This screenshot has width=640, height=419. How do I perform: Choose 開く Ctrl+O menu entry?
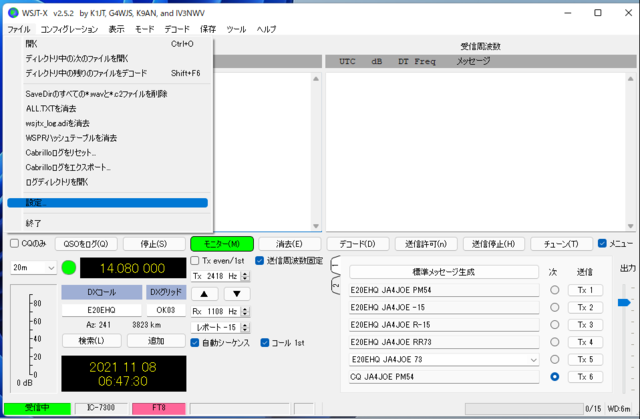(107, 44)
